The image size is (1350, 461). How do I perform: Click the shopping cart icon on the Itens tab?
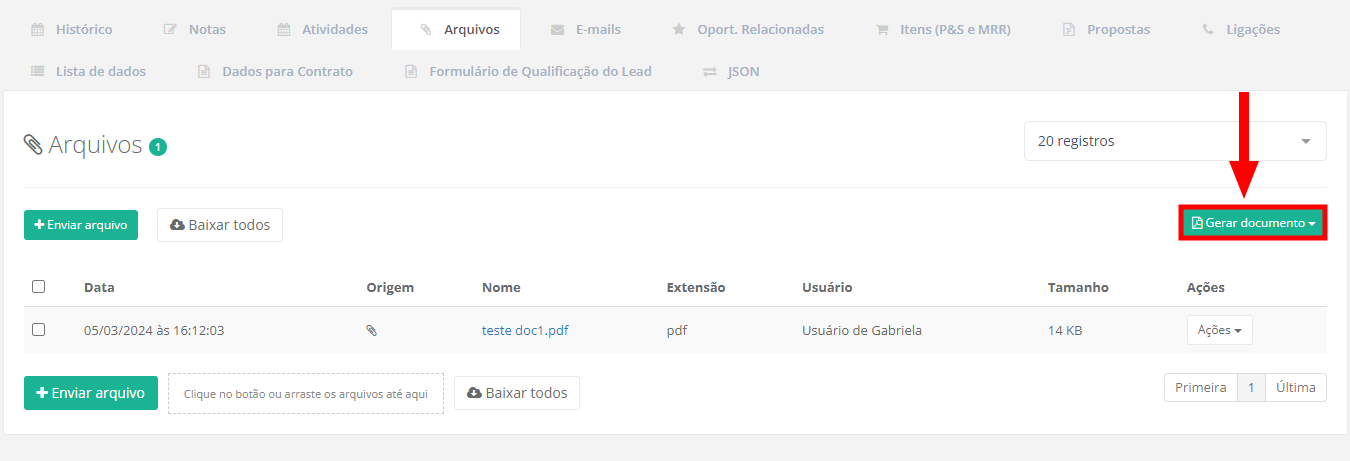tap(882, 30)
